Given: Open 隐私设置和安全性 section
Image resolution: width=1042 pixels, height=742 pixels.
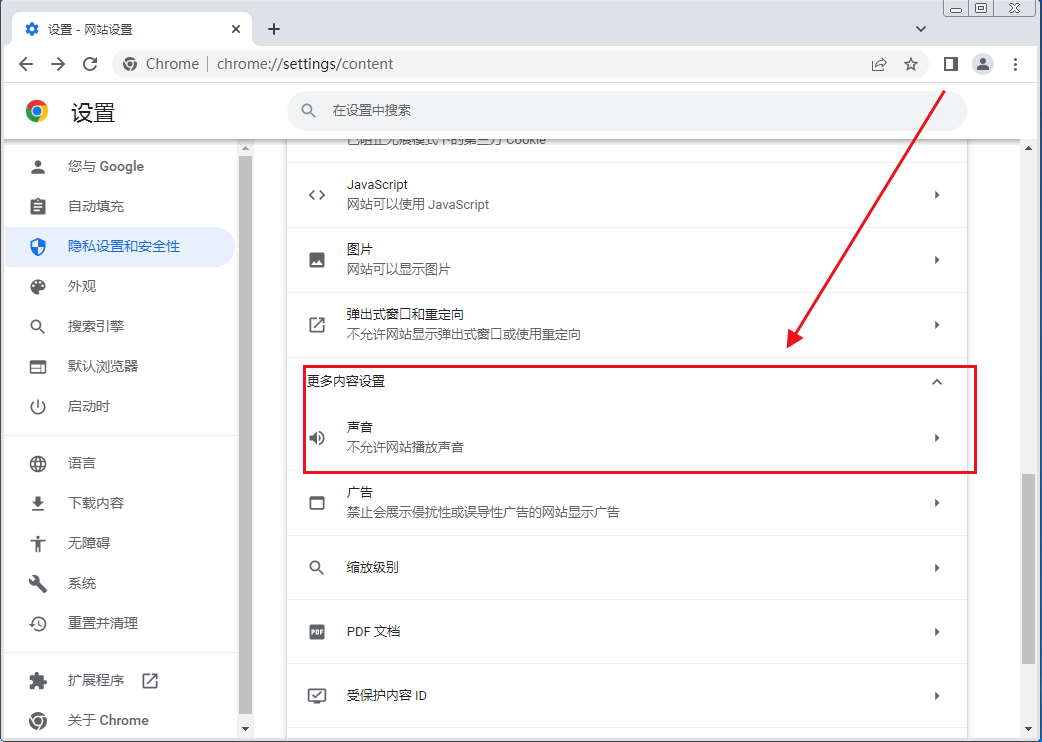Looking at the screenshot, I should (120, 246).
